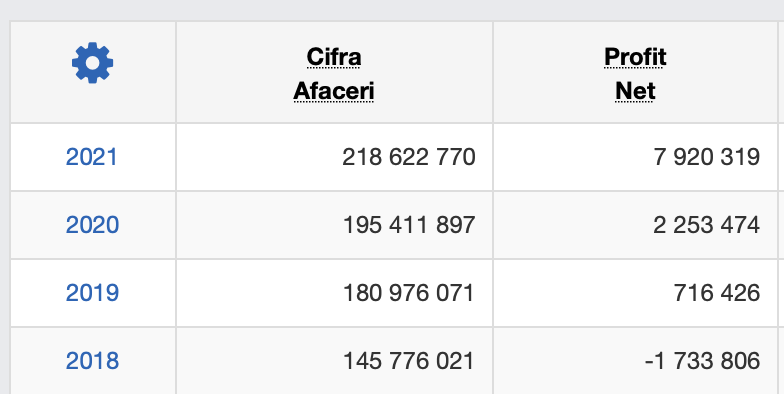
Task: Click the word Net in the header
Action: tap(635, 92)
